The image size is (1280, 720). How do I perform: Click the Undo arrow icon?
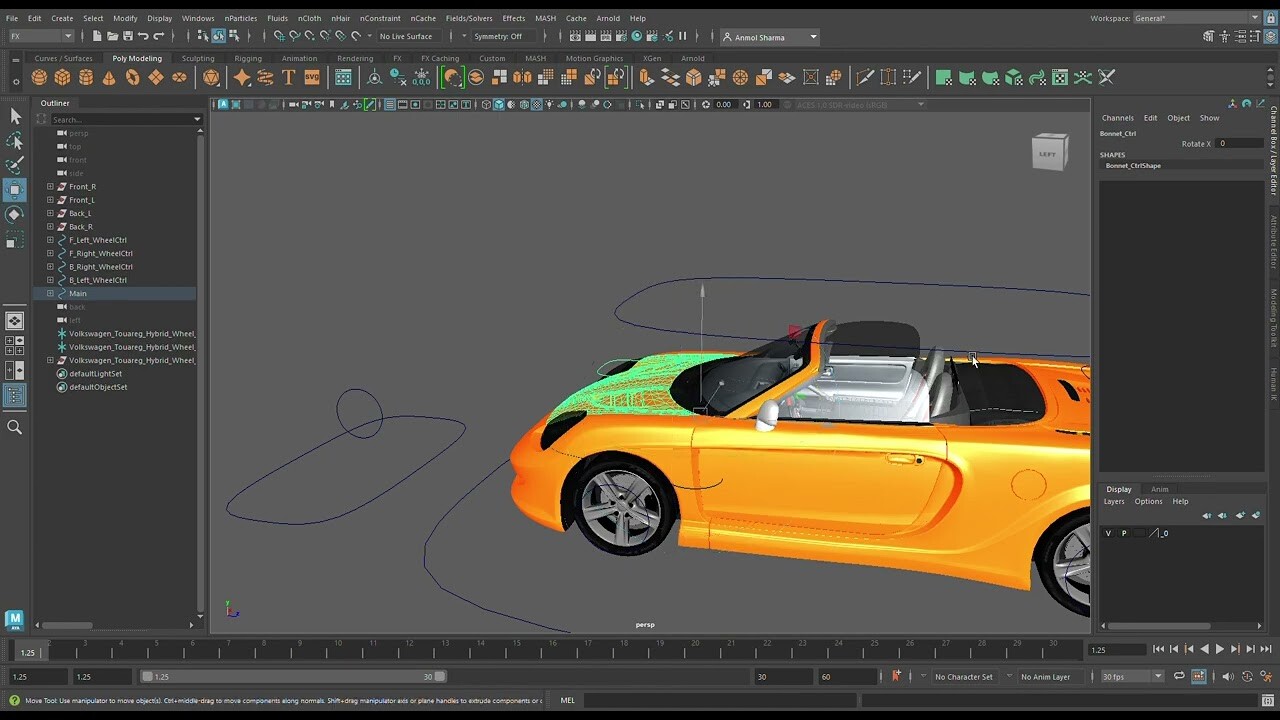pyautogui.click(x=143, y=36)
